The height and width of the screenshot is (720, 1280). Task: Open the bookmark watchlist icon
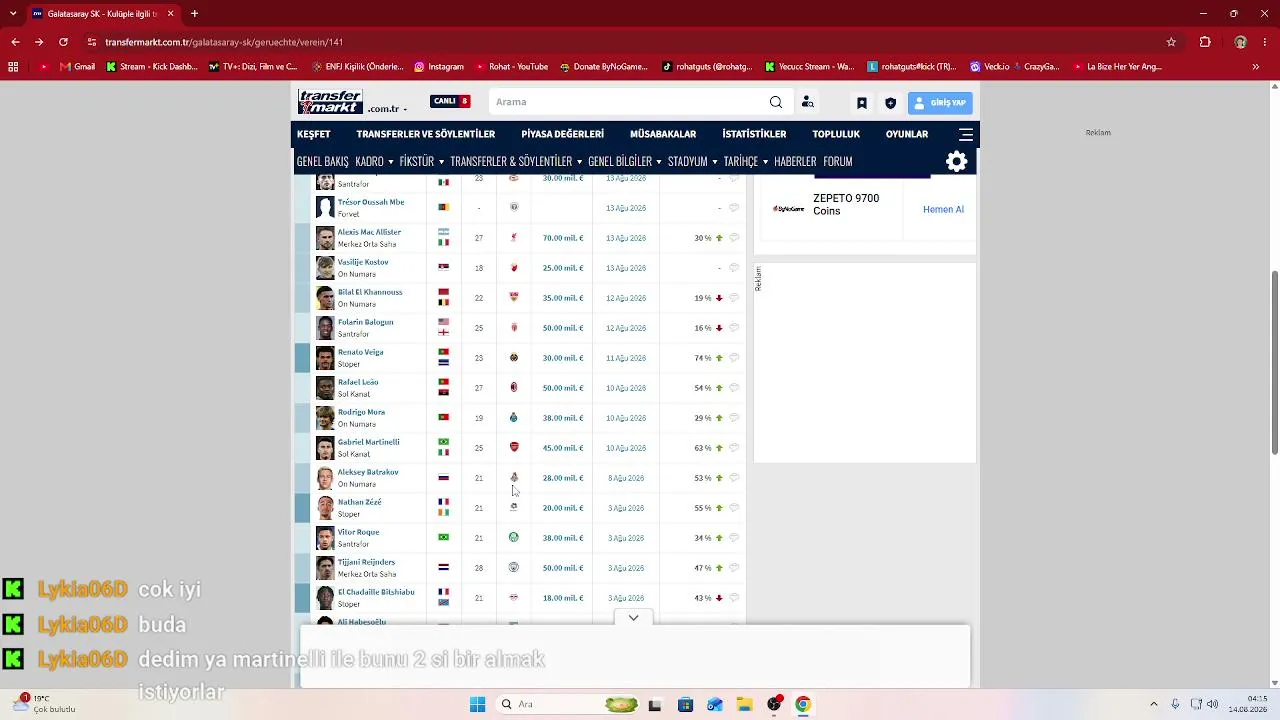pos(861,103)
